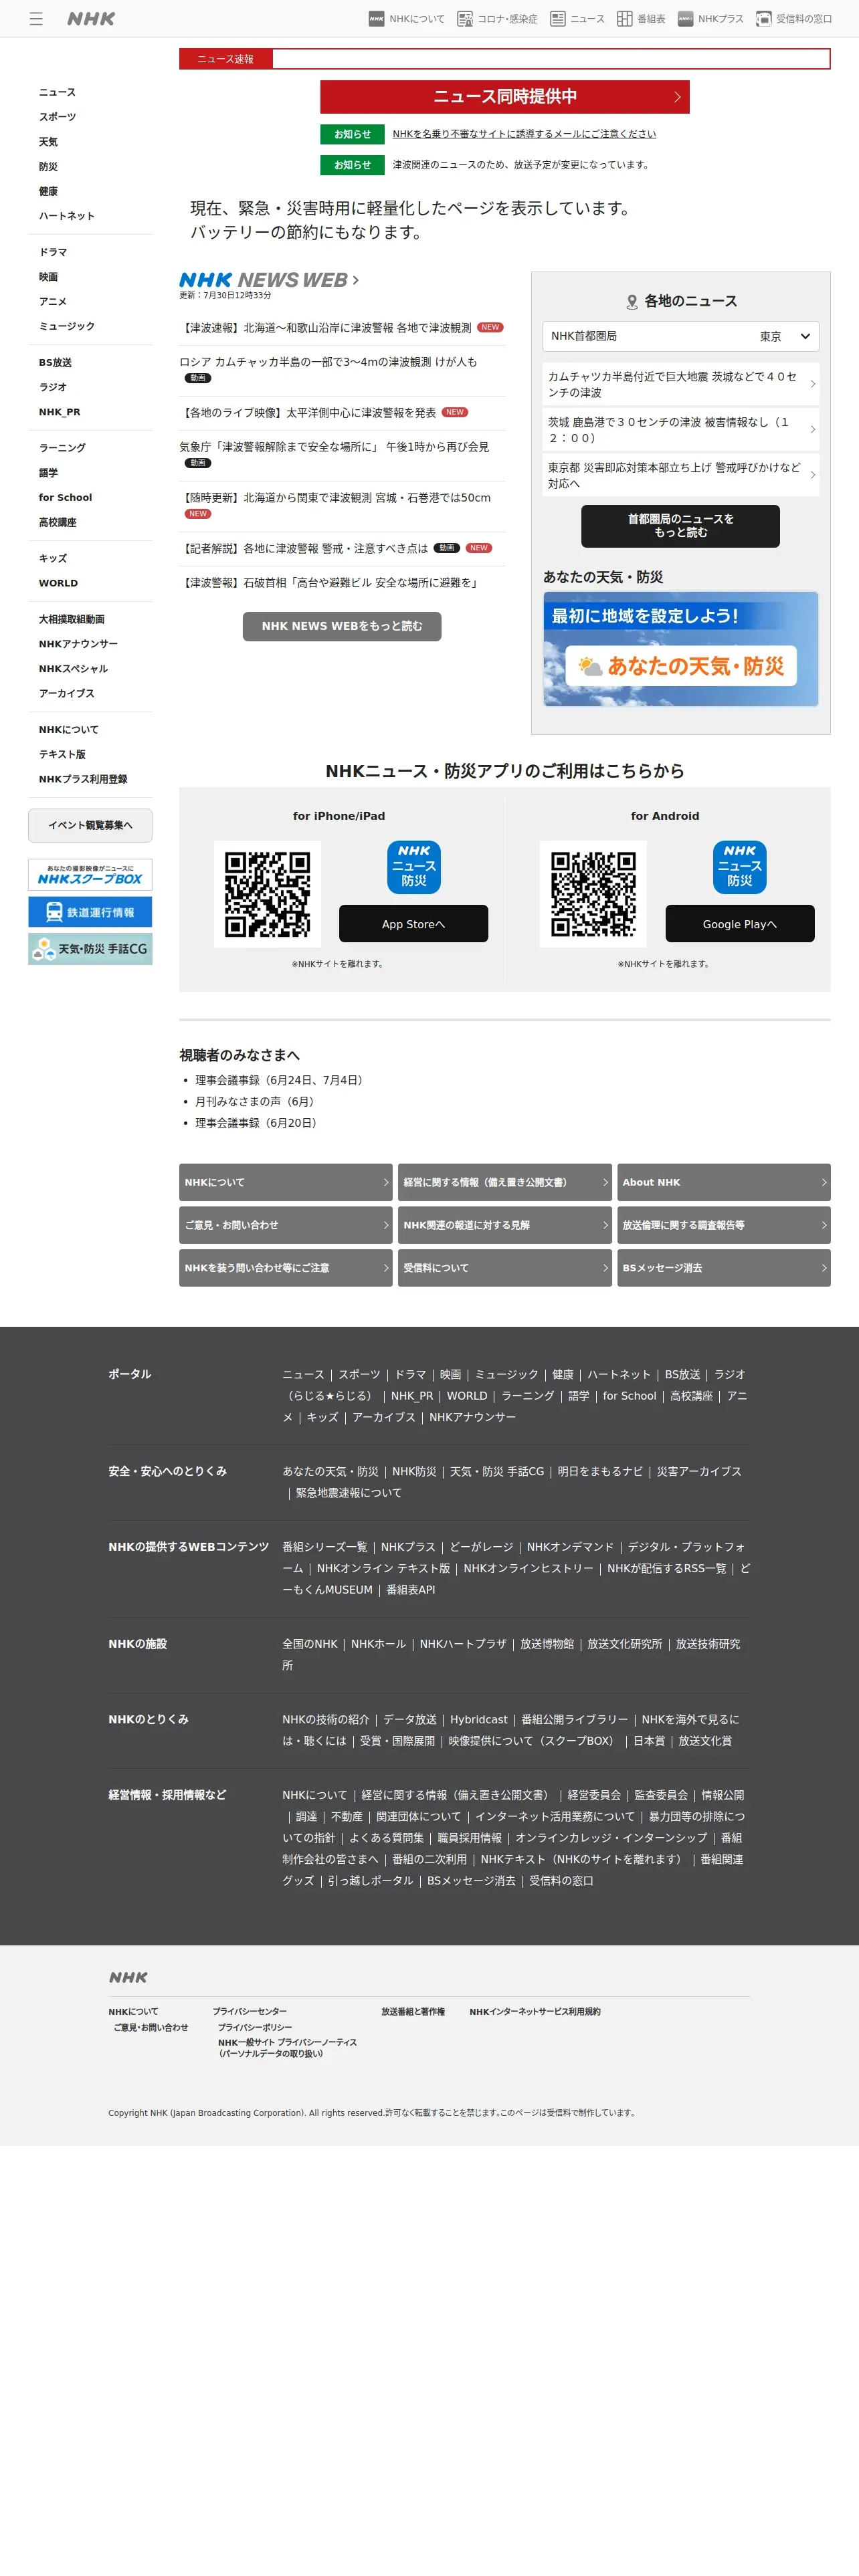The height and width of the screenshot is (2576, 859).
Task: Open 受信料の窓口 header icon link
Action: tap(794, 19)
